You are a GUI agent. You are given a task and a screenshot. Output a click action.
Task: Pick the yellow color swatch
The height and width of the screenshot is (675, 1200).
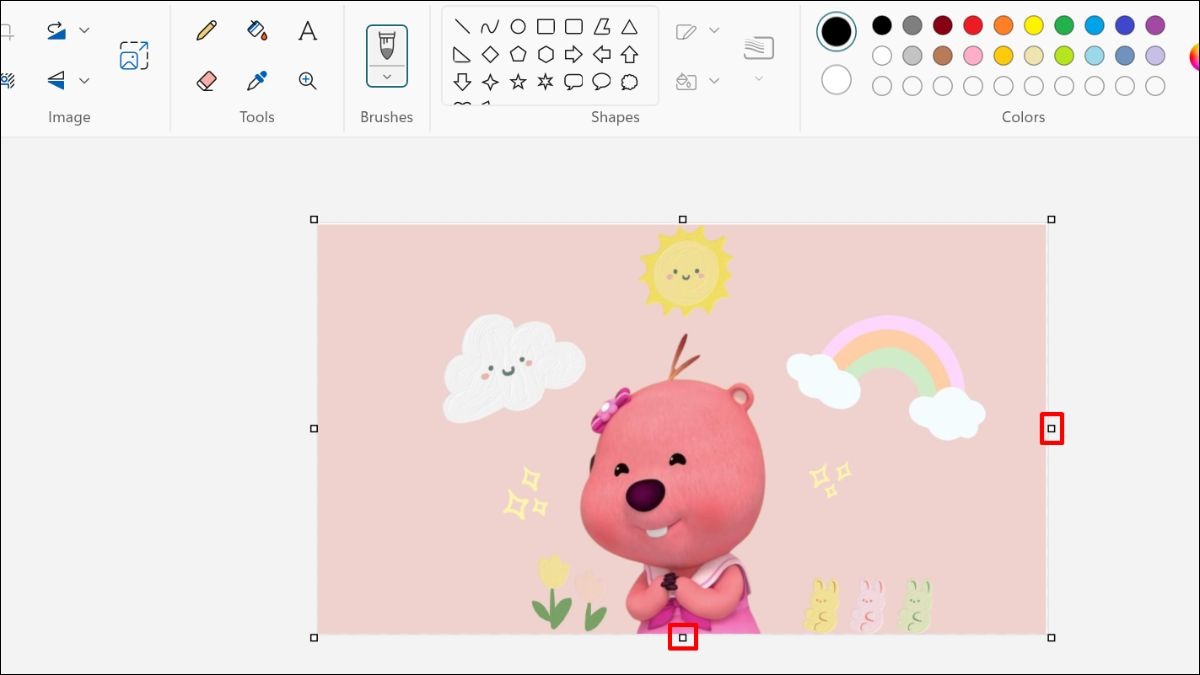(1034, 25)
